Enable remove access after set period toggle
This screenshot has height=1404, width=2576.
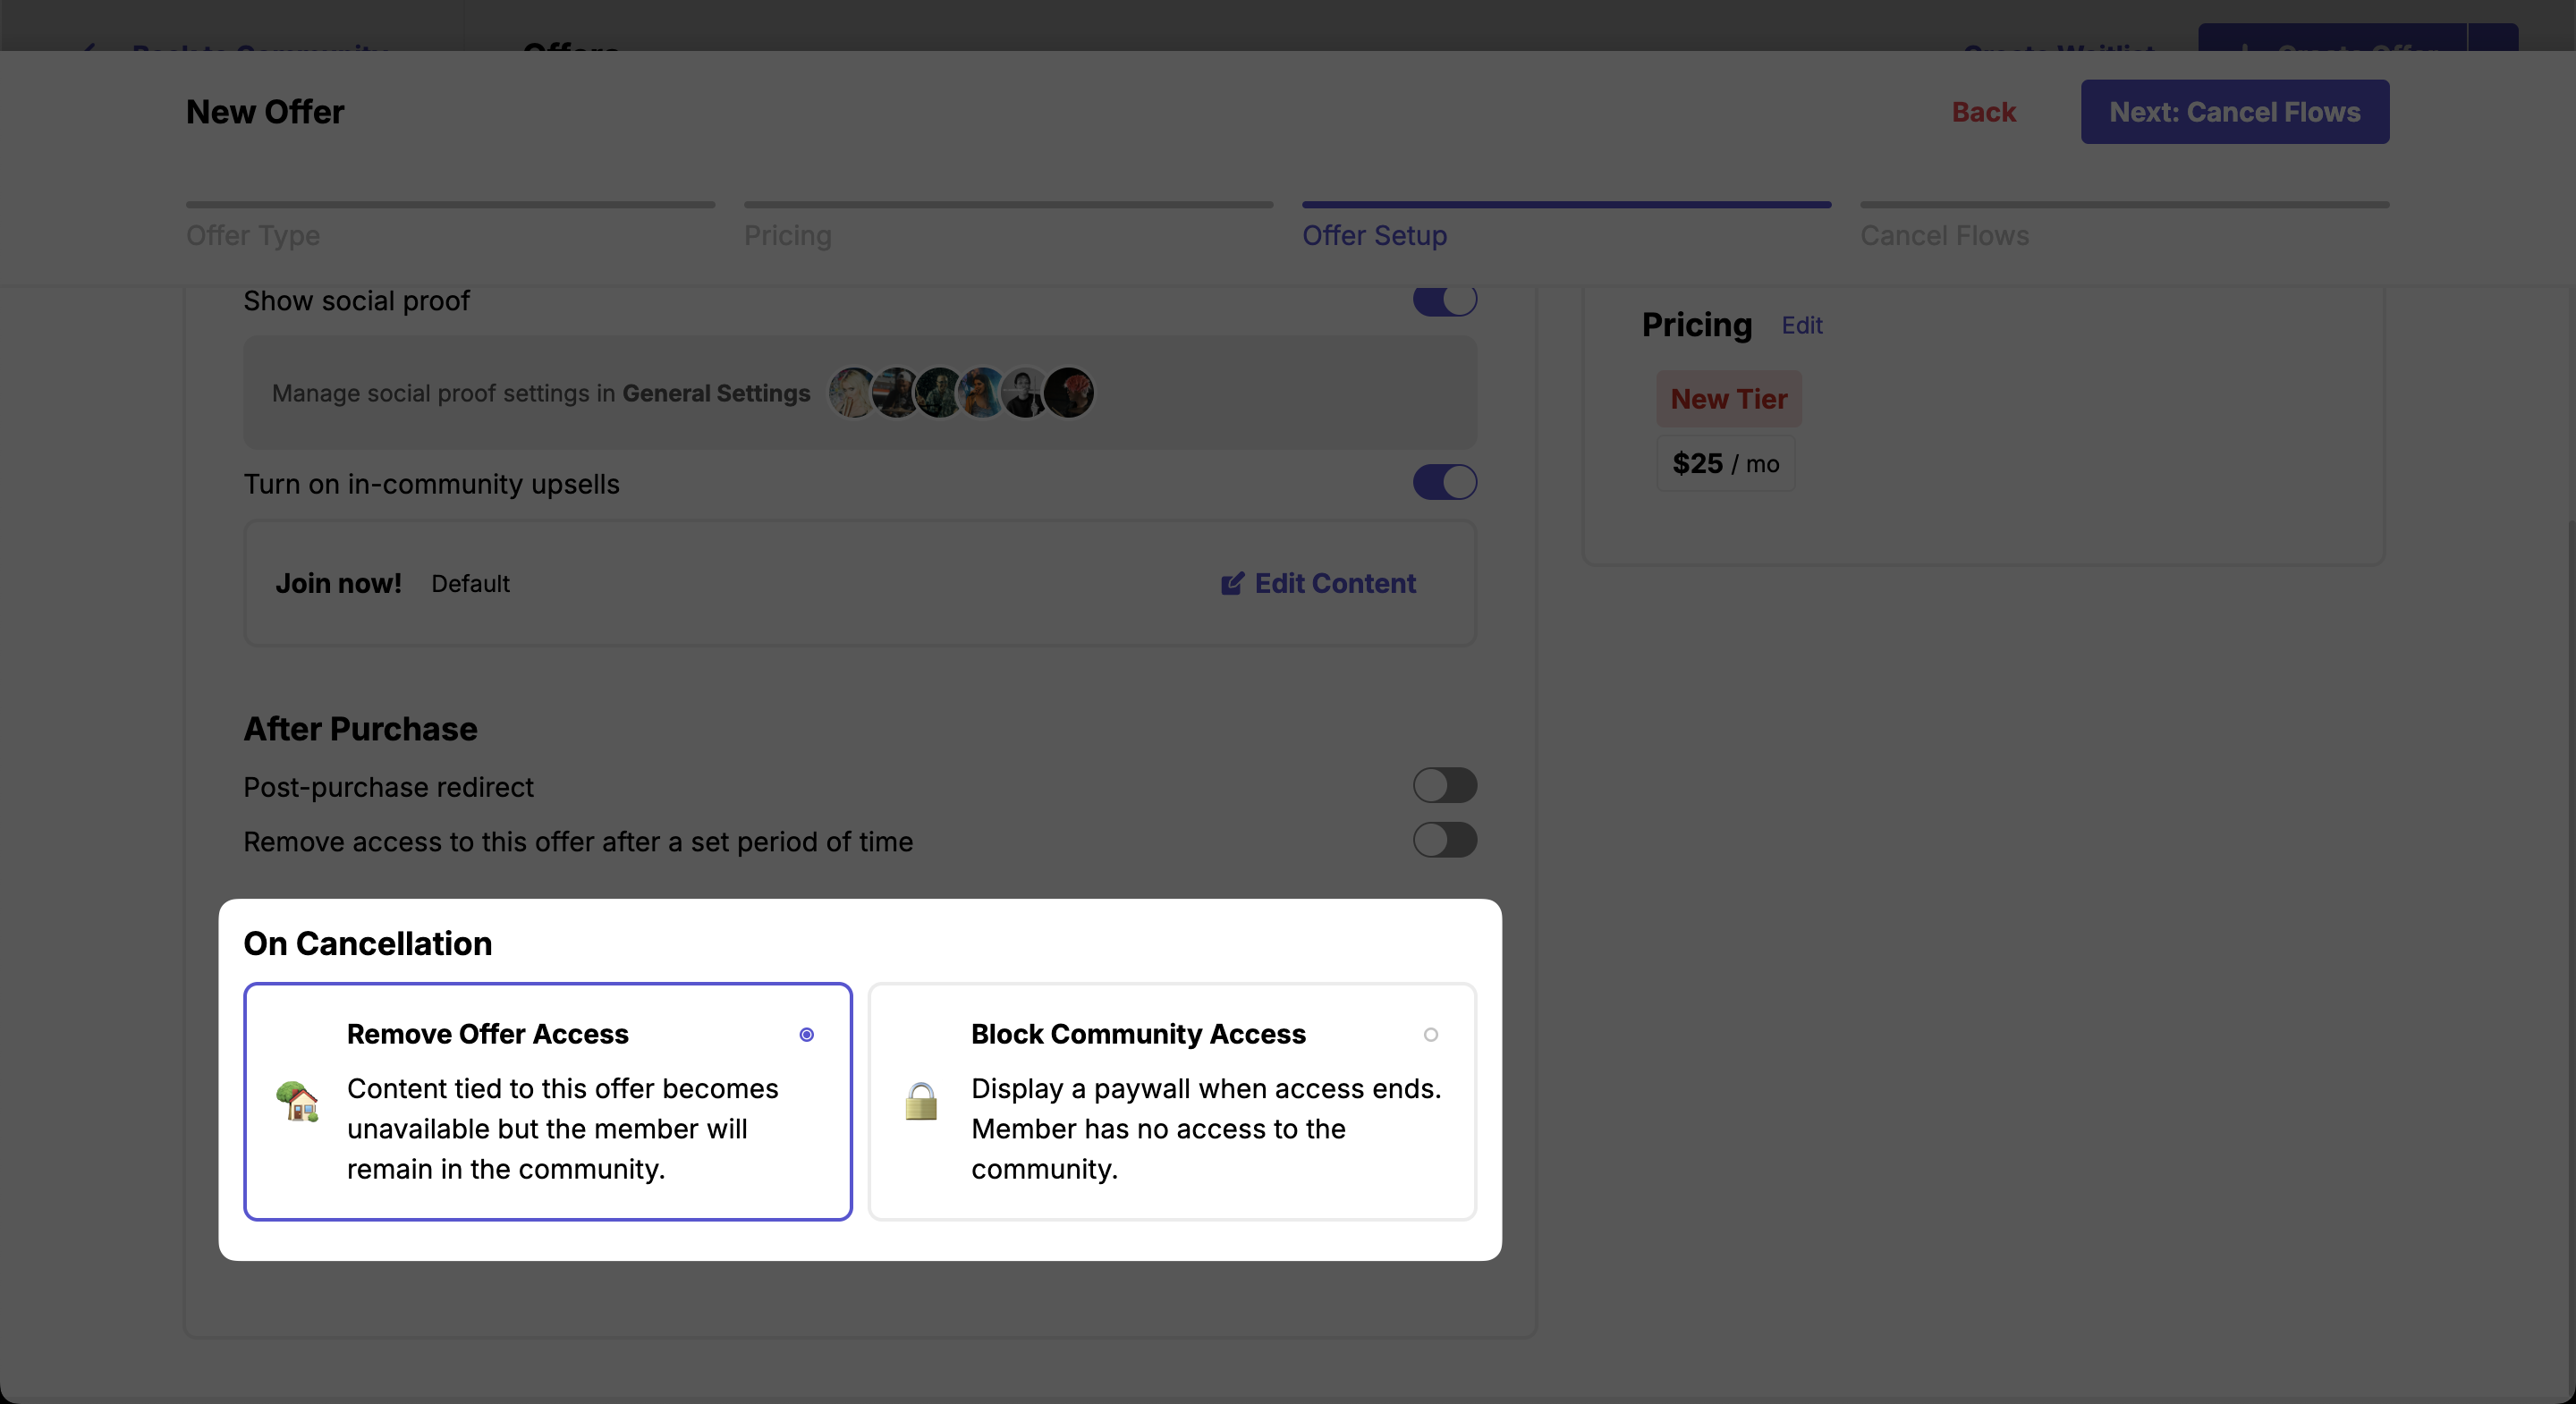coord(1444,841)
